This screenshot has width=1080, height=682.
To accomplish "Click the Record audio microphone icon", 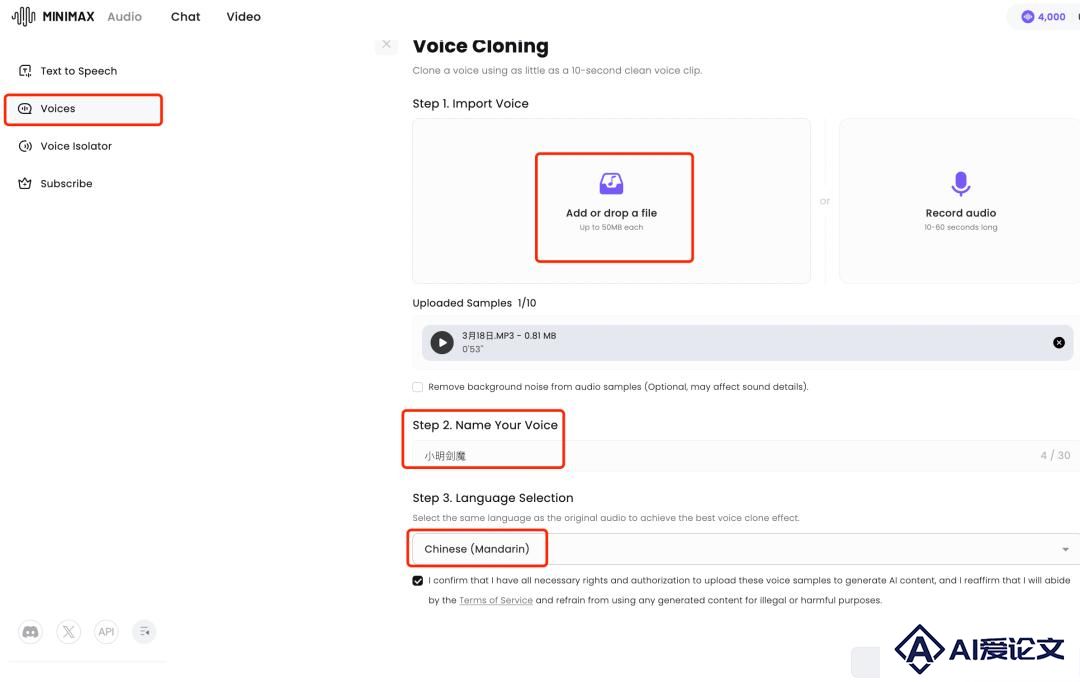I will pyautogui.click(x=961, y=183).
